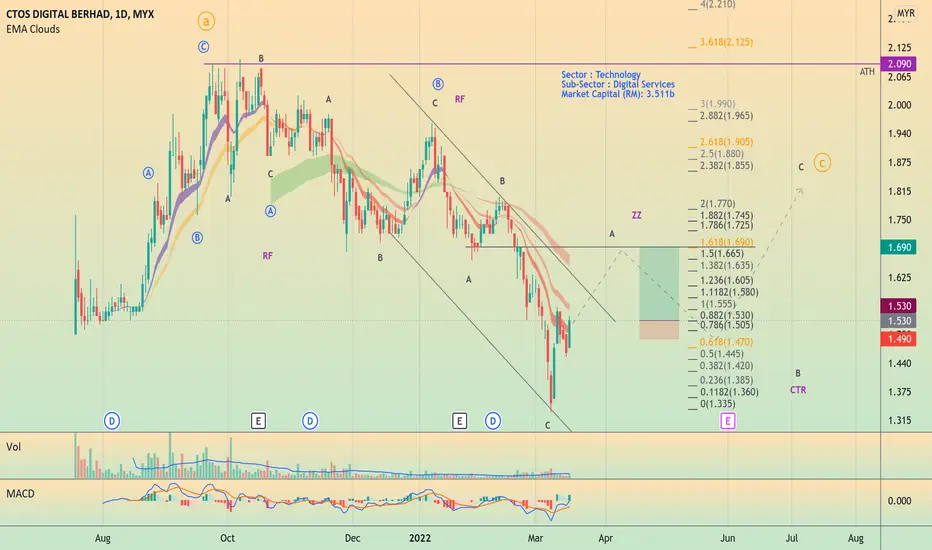This screenshot has height=550, width=932.
Task: Click 1.315 on the price scale
Action: [899, 420]
